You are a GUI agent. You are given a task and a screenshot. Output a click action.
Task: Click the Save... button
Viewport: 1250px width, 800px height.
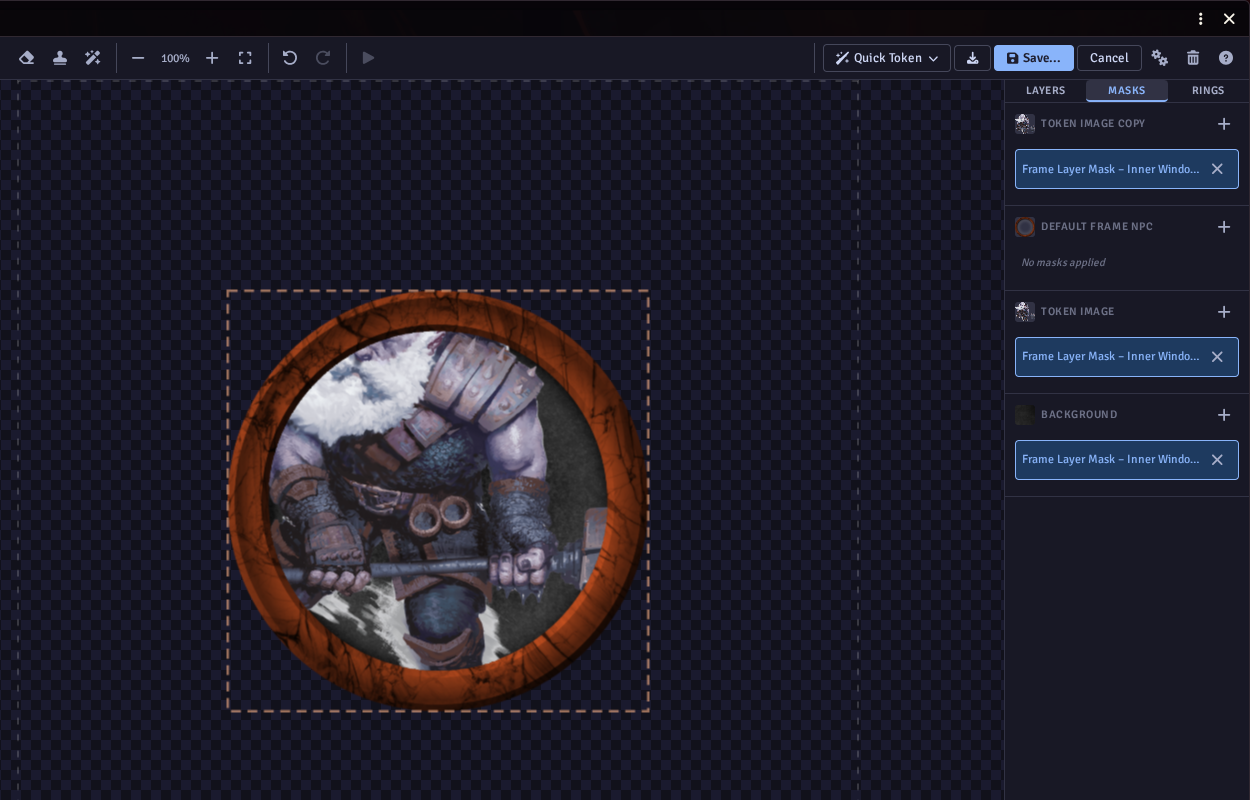tap(1034, 58)
